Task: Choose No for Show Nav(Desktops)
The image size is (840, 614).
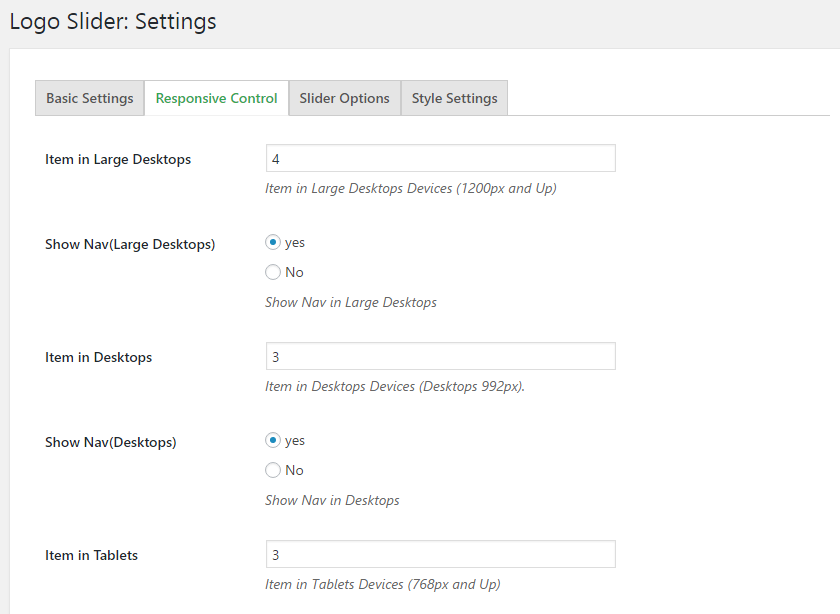Action: (x=273, y=470)
